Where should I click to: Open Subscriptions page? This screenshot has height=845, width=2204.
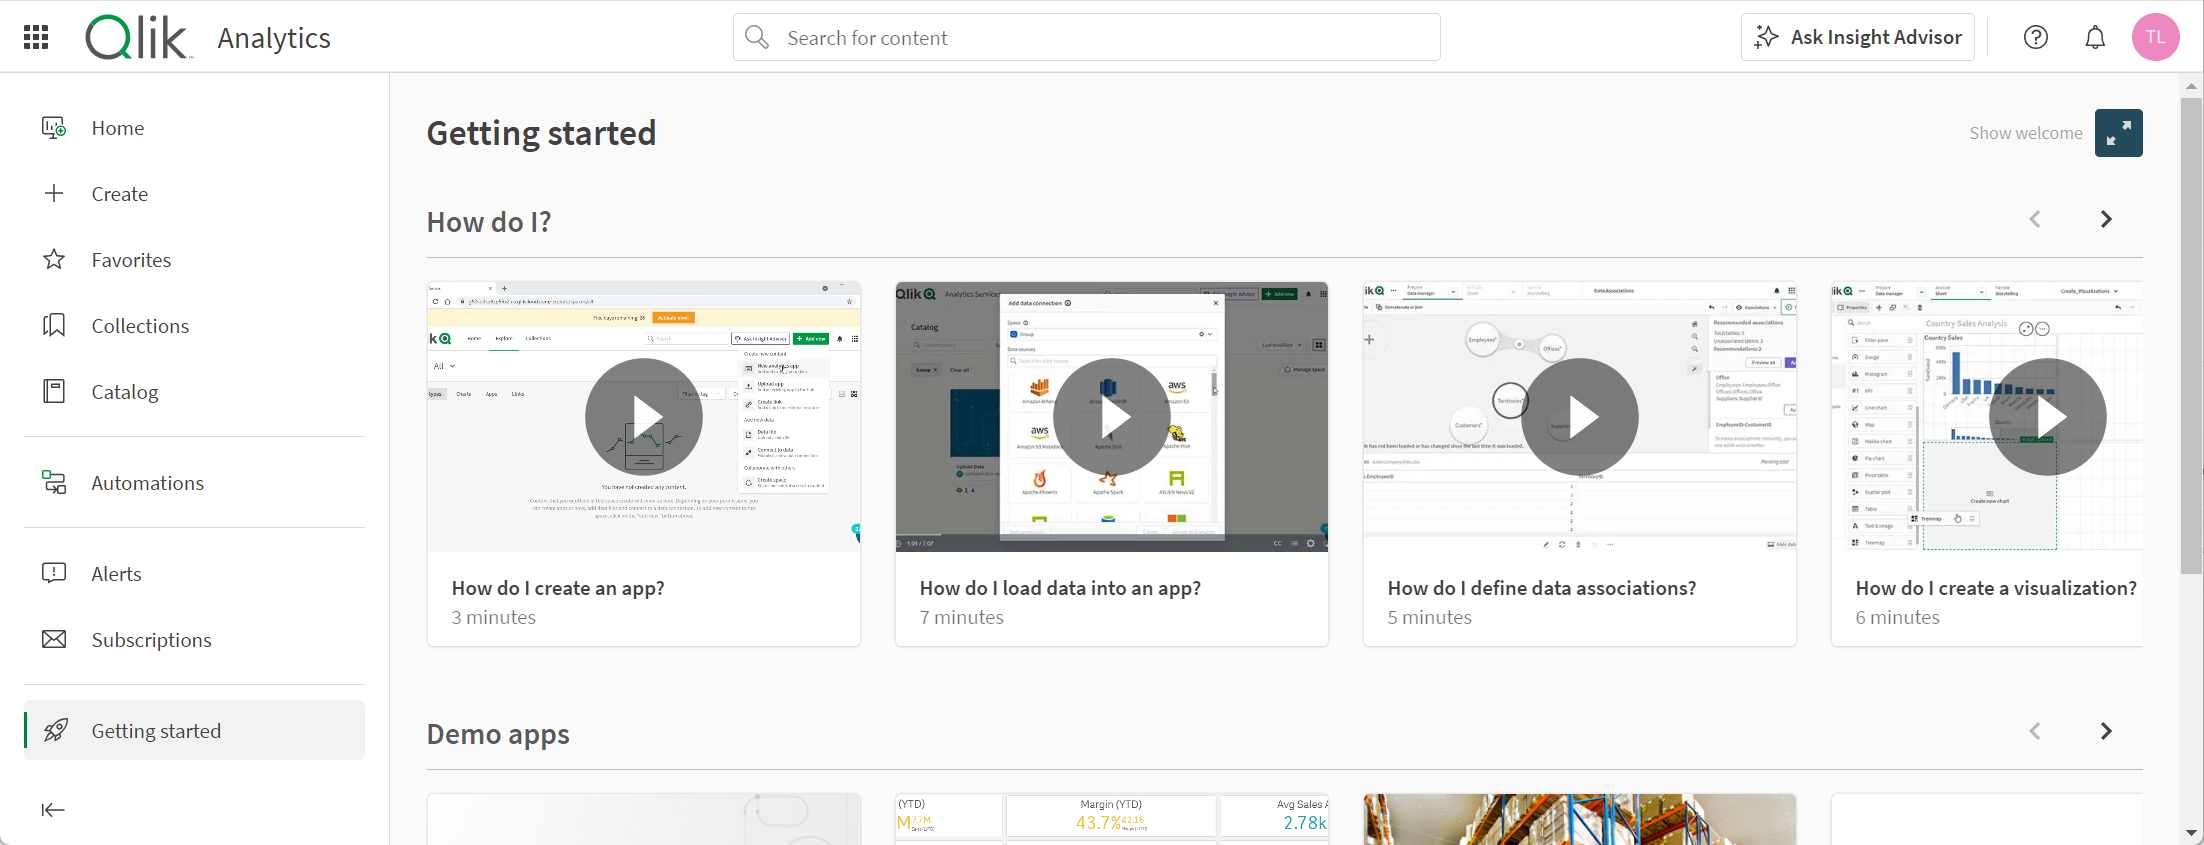[195, 639]
